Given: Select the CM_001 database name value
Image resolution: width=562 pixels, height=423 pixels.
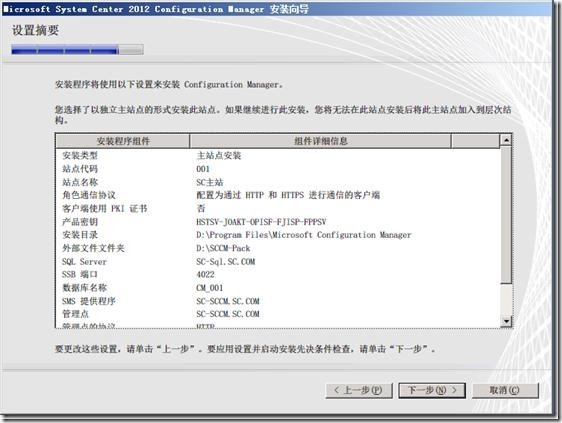Looking at the screenshot, I should pyautogui.click(x=210, y=288).
